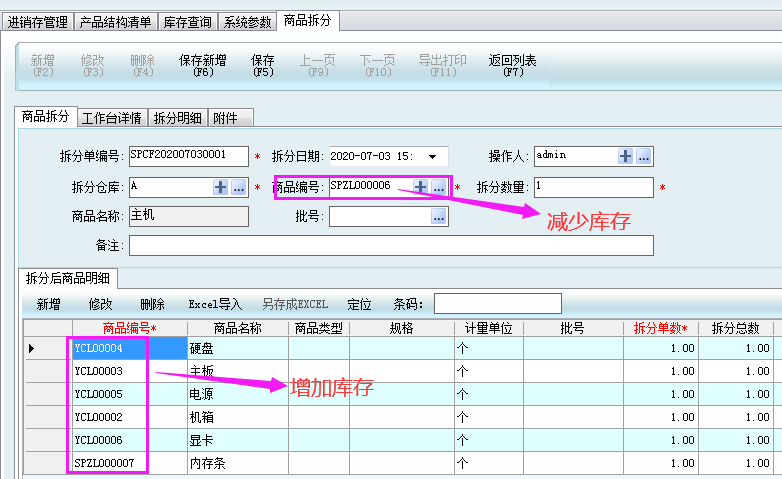Switch to the 库存查询 tab
The height and width of the screenshot is (479, 782).
(187, 21)
